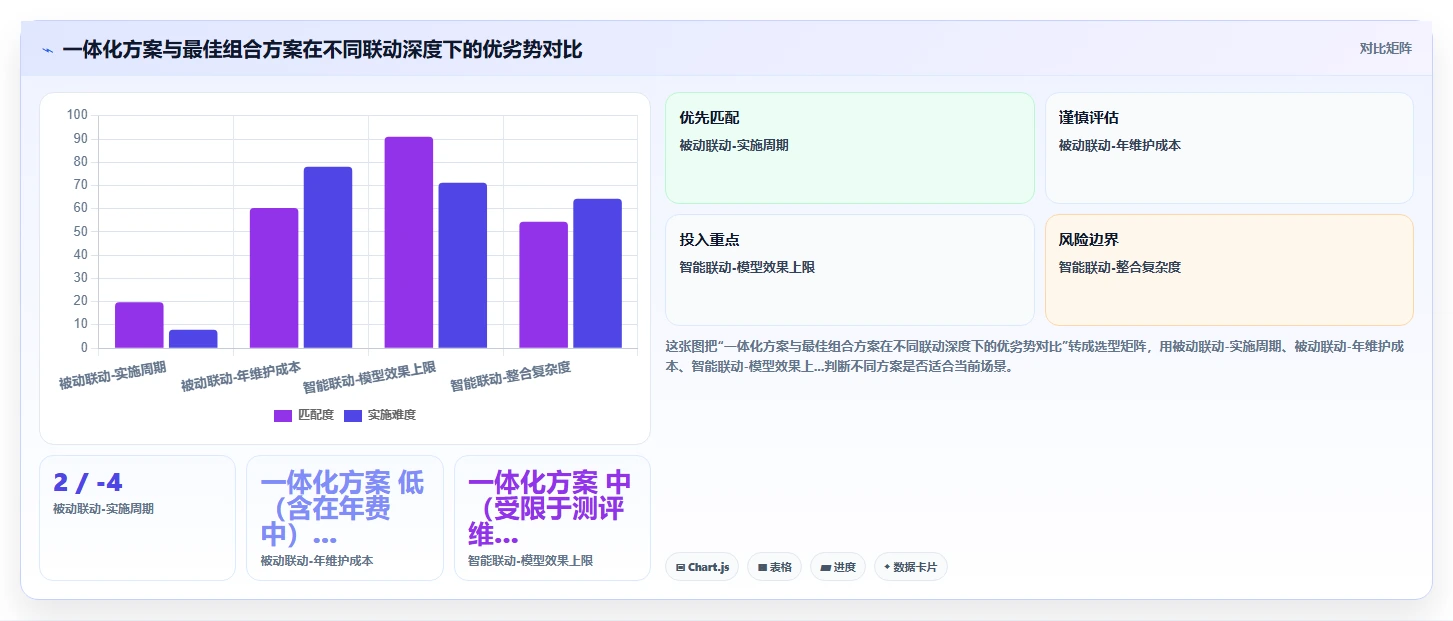The height and width of the screenshot is (621, 1453).
Task: Click the y-axis value 50
Action: [81, 231]
